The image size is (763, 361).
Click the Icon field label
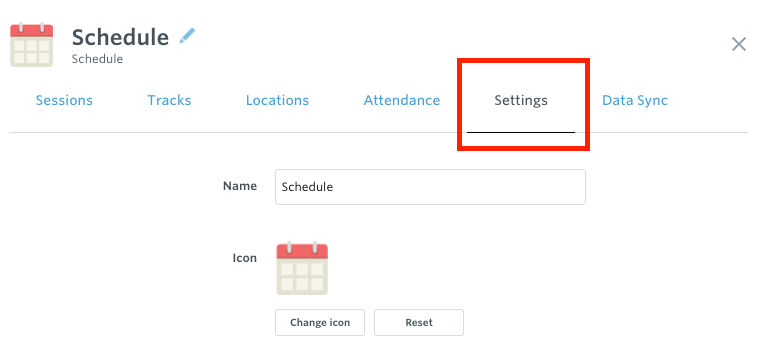click(x=244, y=258)
